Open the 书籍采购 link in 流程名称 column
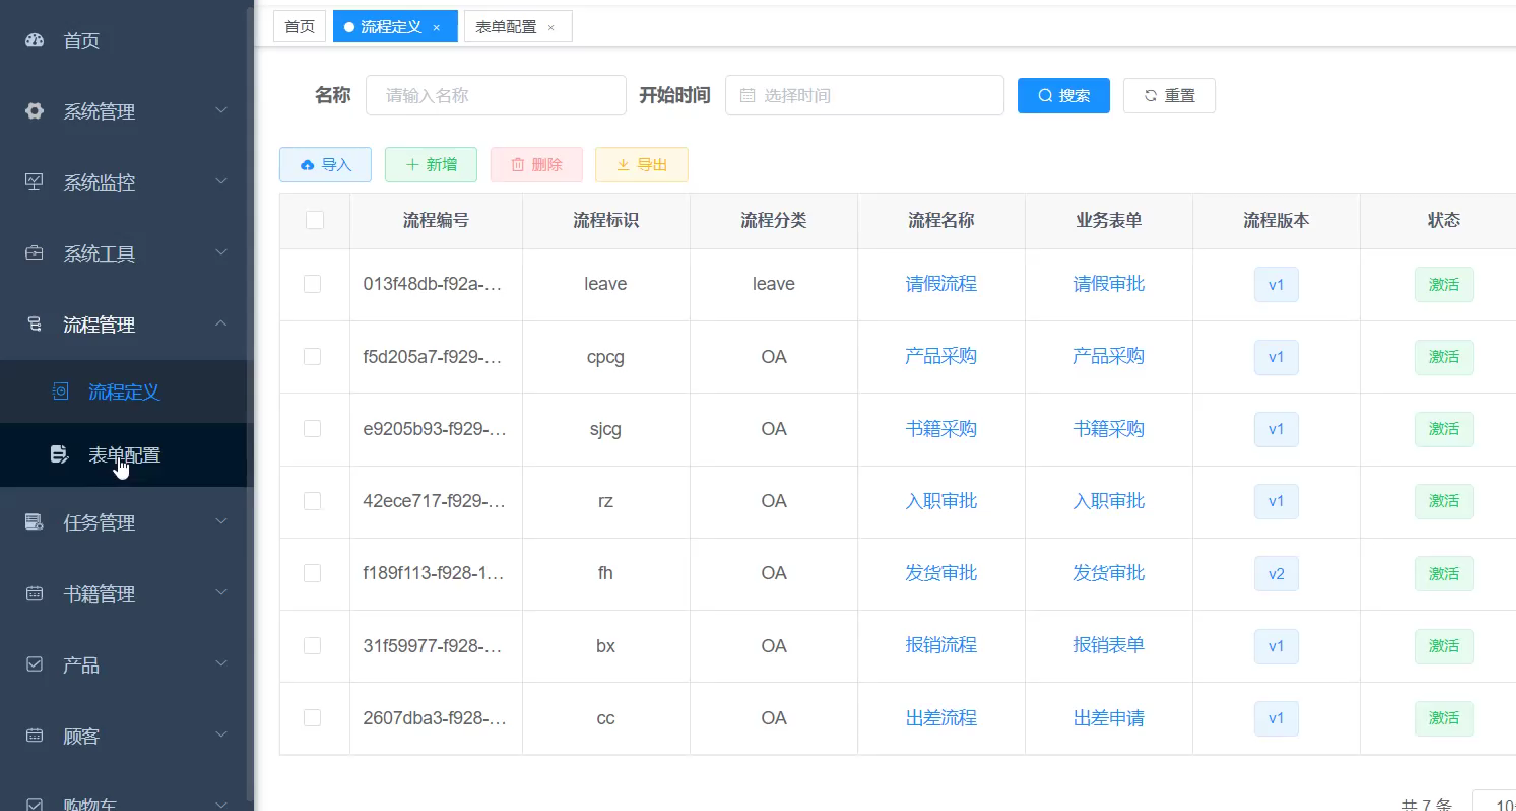The width and height of the screenshot is (1516, 811). (941, 429)
